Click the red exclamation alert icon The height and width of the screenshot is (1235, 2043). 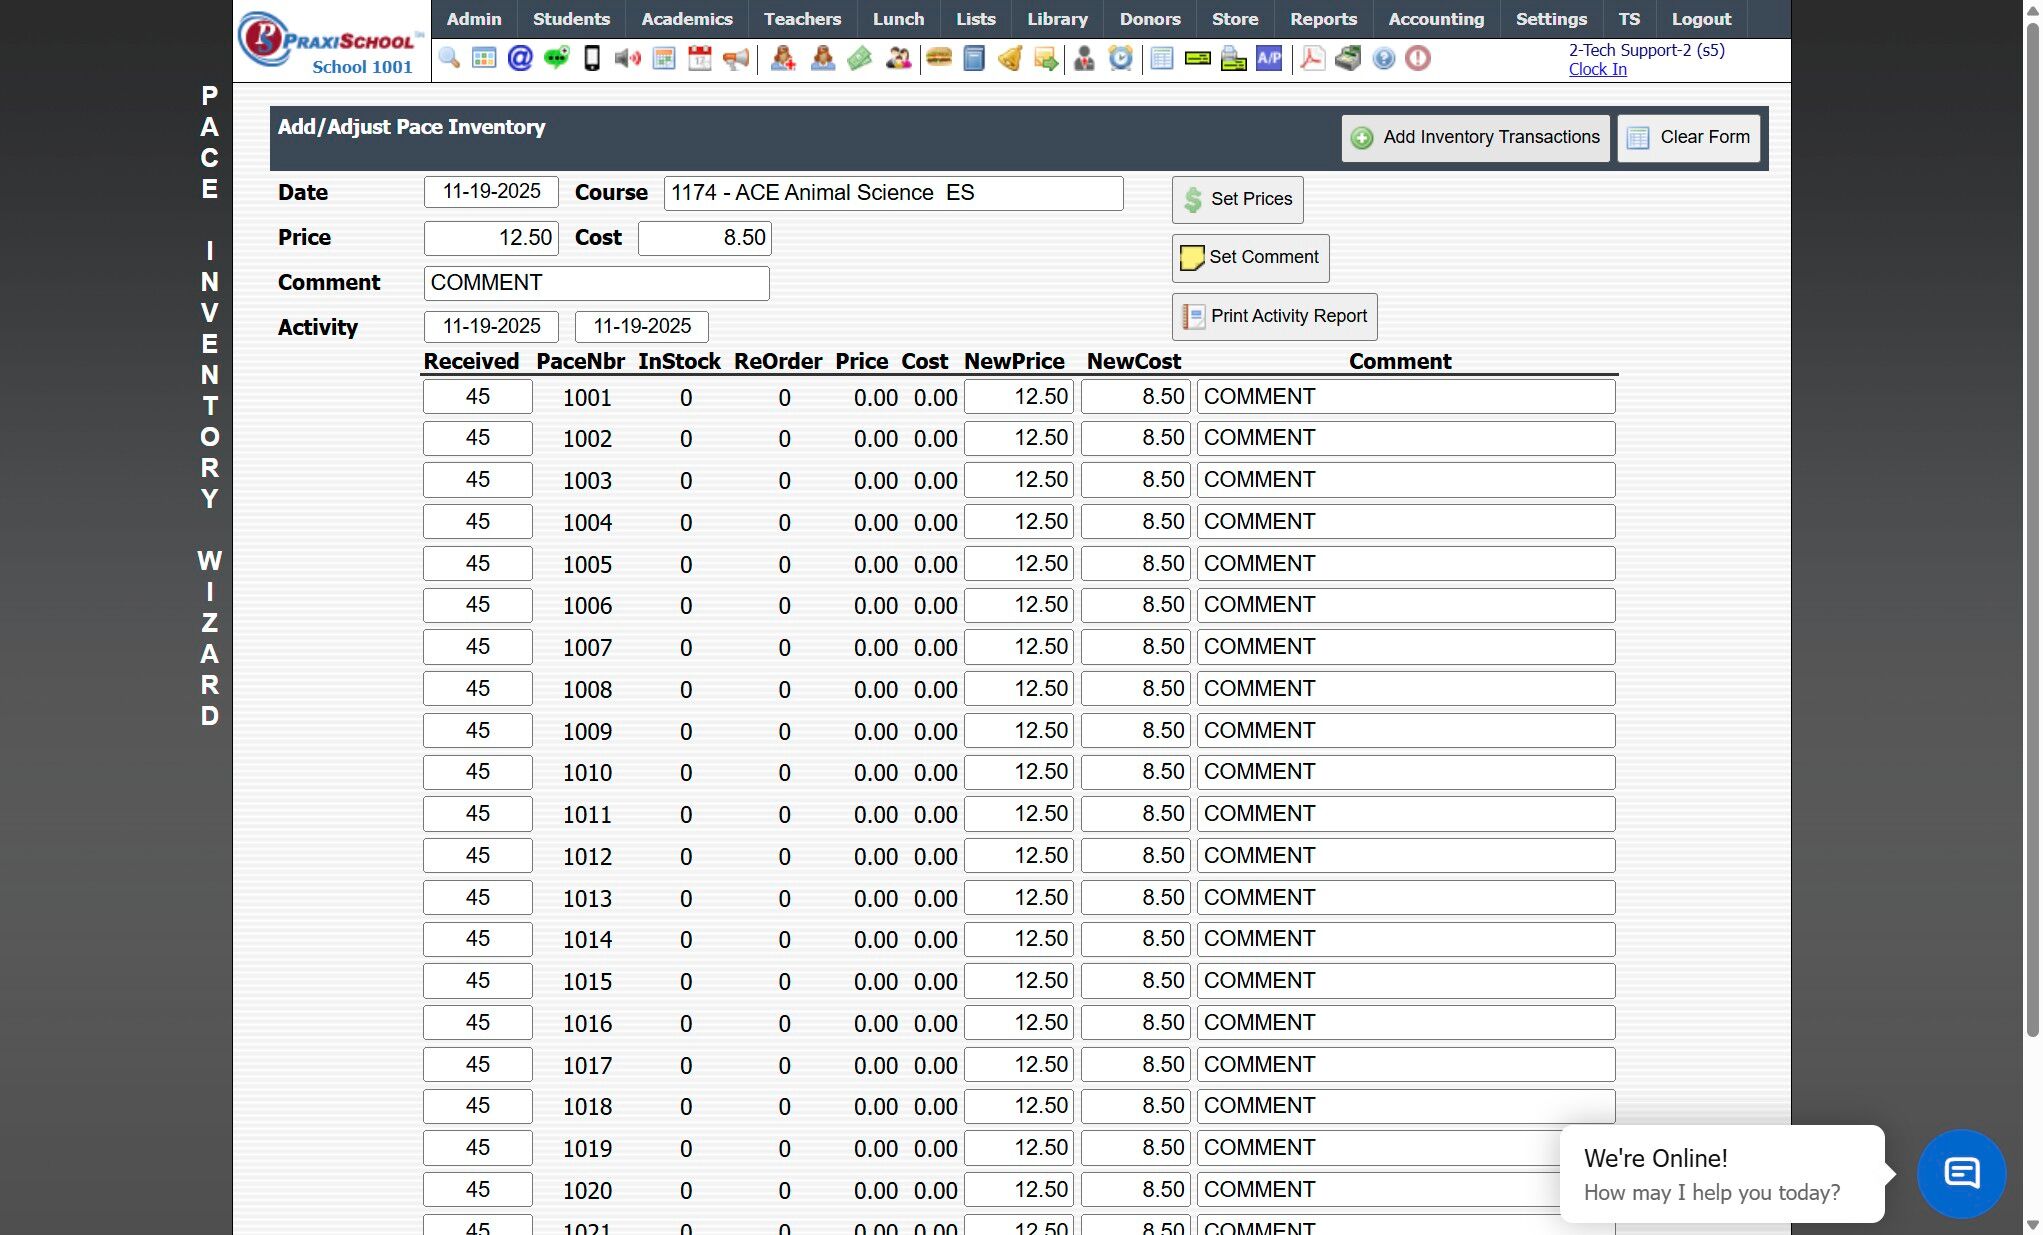click(x=1417, y=58)
